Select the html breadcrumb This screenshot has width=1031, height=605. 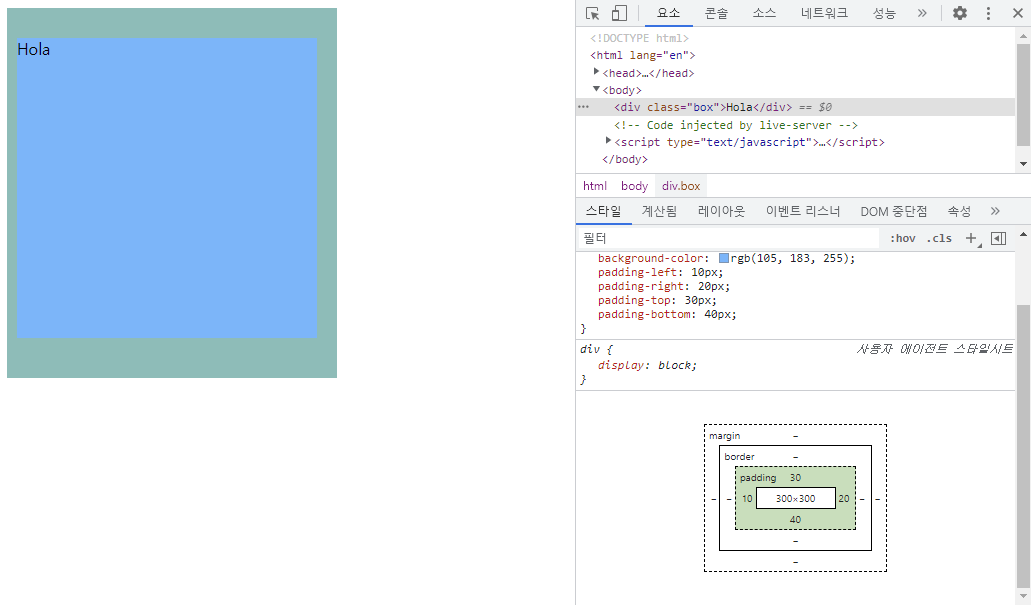[x=595, y=186]
